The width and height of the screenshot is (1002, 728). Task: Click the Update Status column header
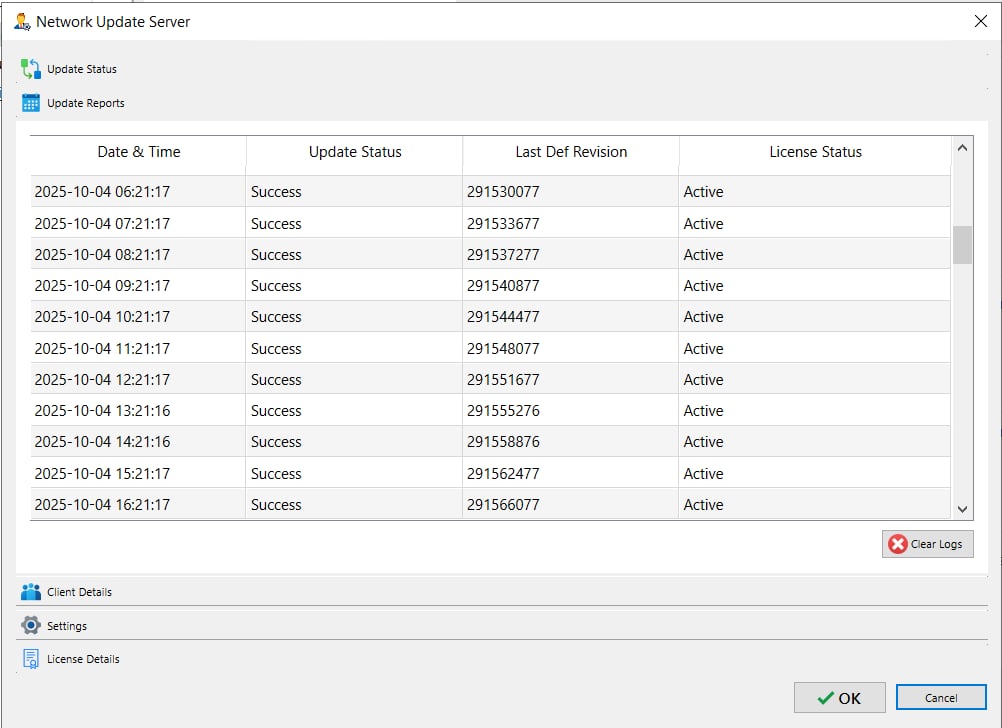355,152
